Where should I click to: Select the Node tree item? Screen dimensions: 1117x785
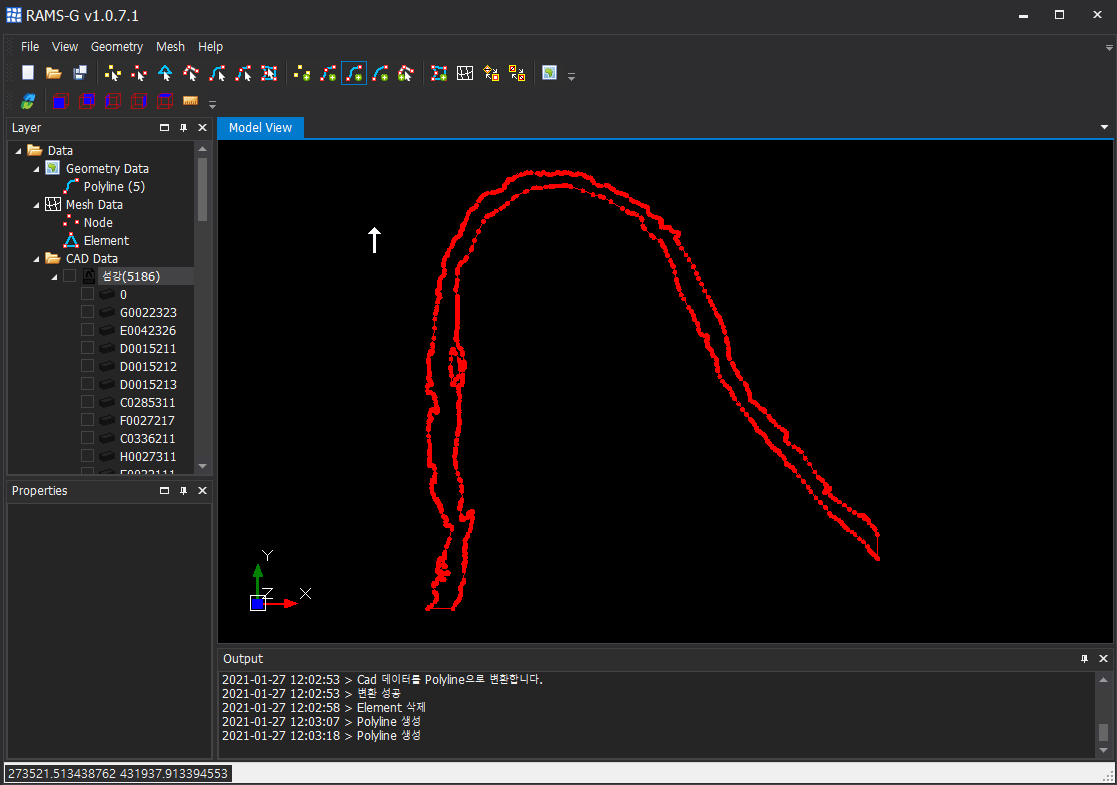point(98,223)
